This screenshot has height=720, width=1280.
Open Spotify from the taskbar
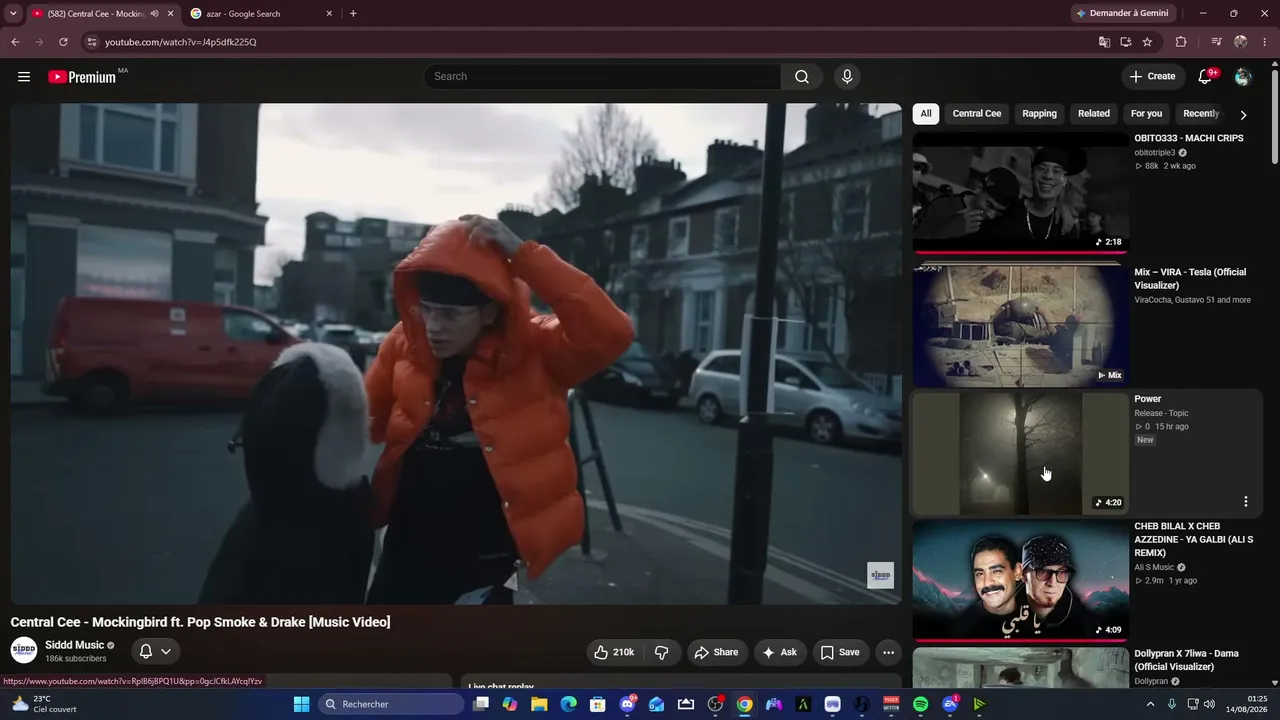pyautogui.click(x=920, y=704)
